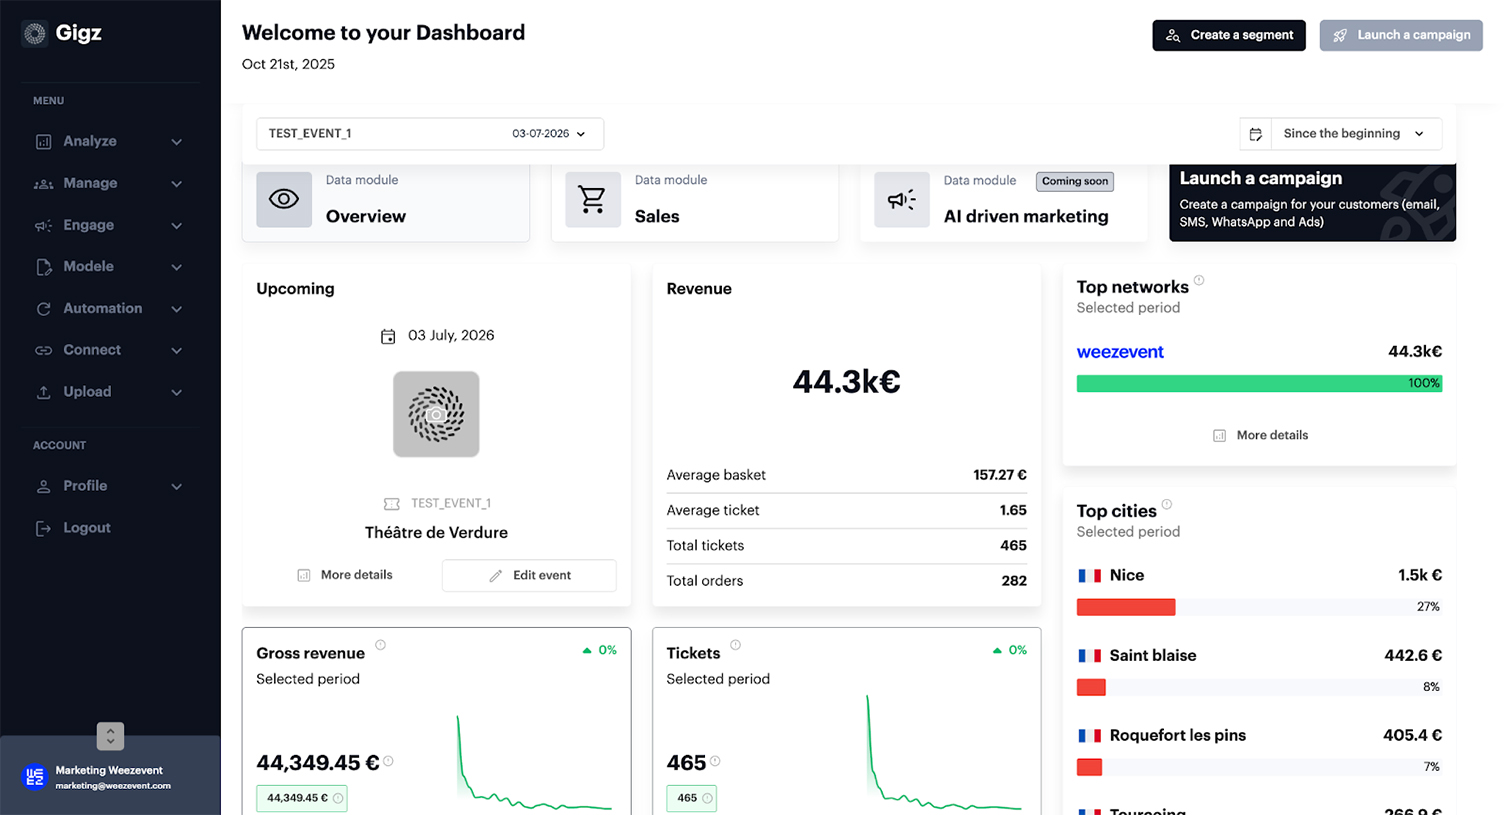Click the calendar icon beside the period selector
The image size is (1504, 815).
coord(1256,134)
